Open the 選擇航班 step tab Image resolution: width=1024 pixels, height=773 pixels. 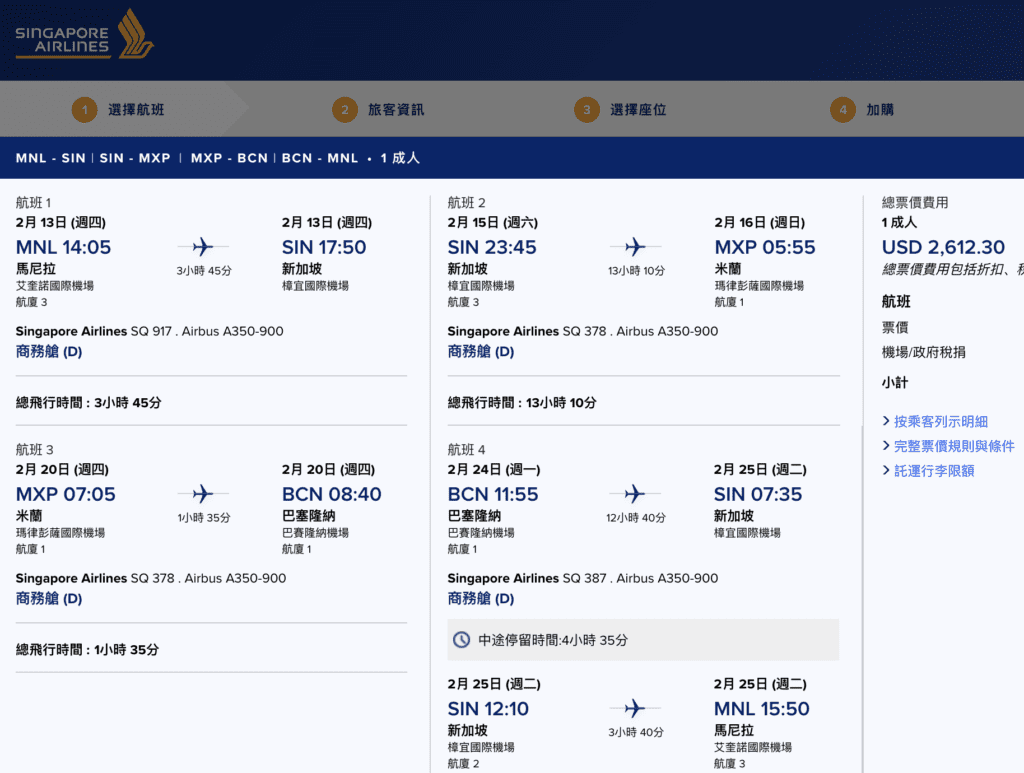[136, 110]
